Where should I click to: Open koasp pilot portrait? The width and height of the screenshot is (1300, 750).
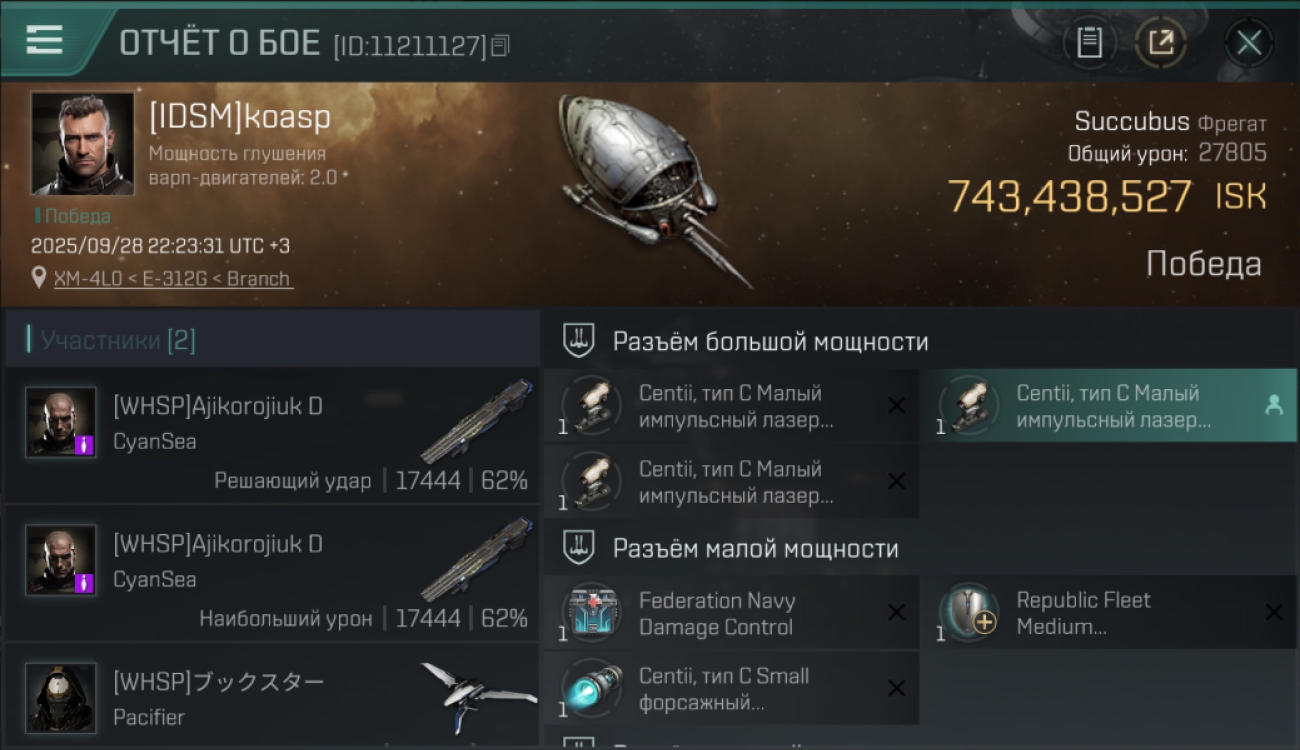(x=82, y=144)
